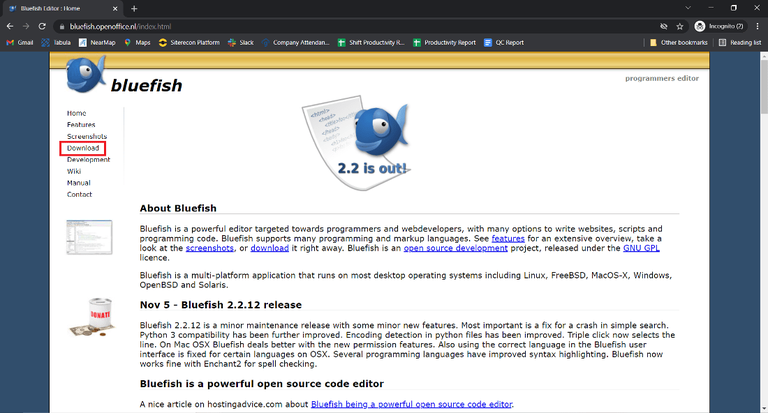Image resolution: width=768 pixels, height=413 pixels.
Task: Open the tab search chevron dropdown
Action: point(688,8)
